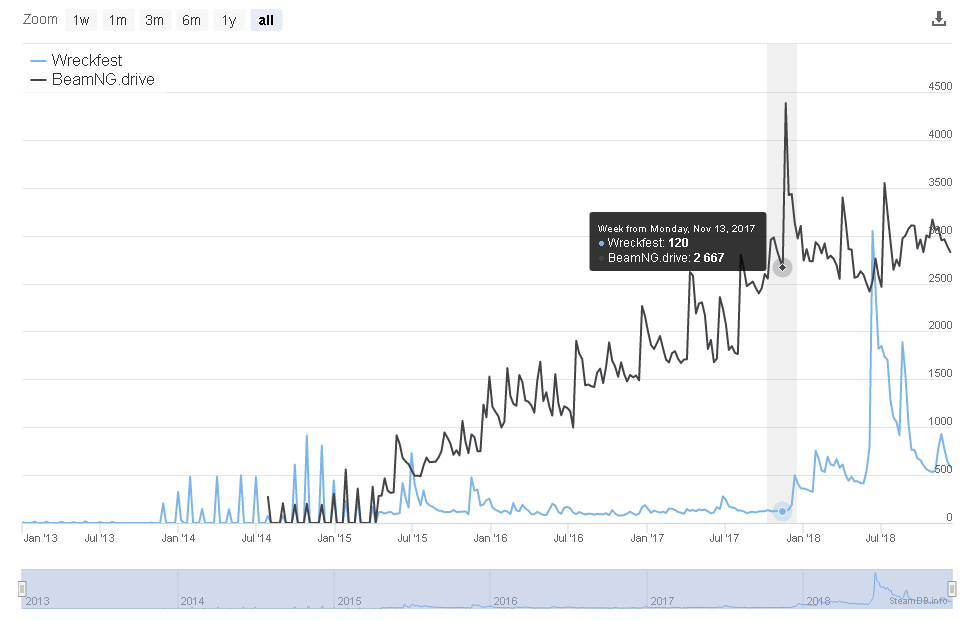Set zoom range to 1w
967x620 pixels.
pyautogui.click(x=81, y=20)
